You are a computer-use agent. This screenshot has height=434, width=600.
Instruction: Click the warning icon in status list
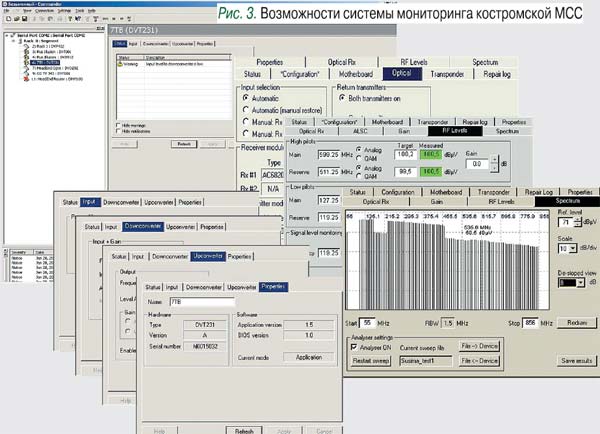click(121, 64)
